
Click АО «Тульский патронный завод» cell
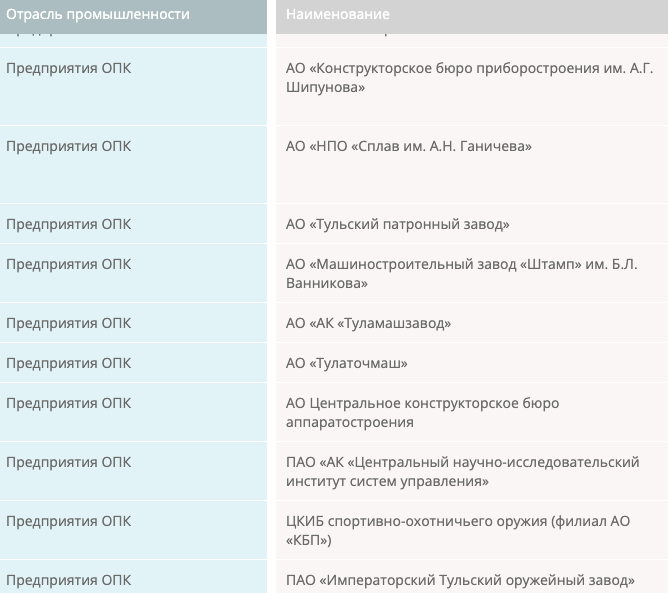pos(397,224)
